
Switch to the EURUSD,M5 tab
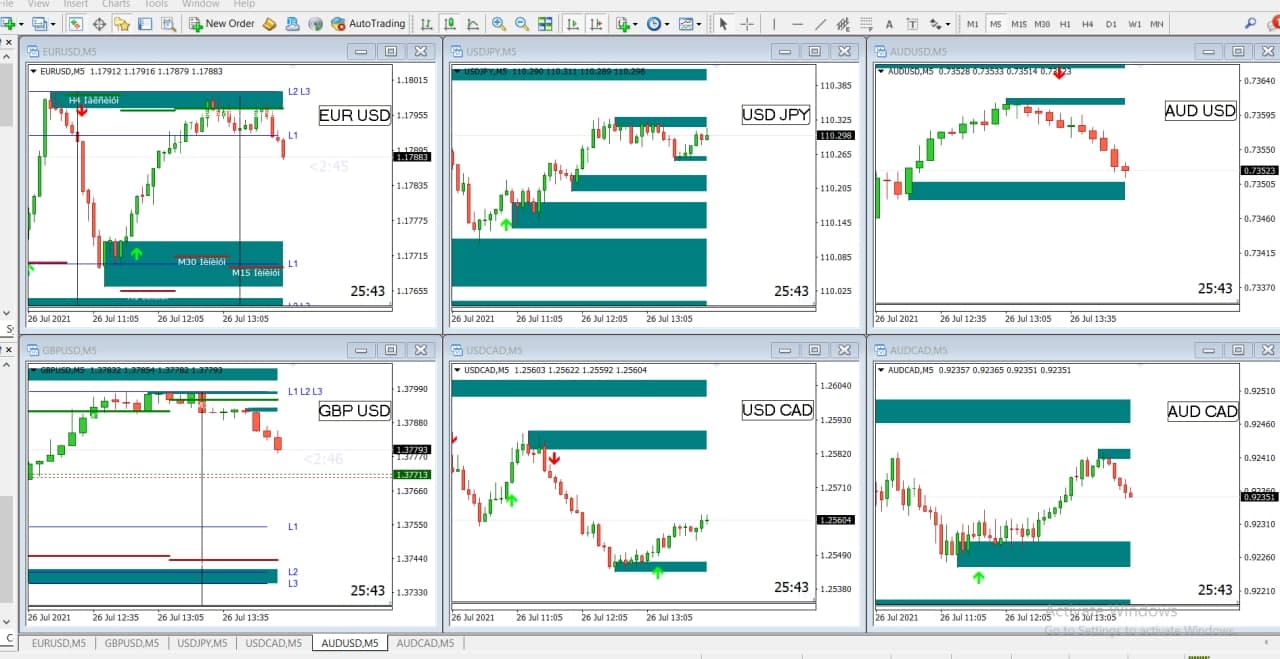58,643
